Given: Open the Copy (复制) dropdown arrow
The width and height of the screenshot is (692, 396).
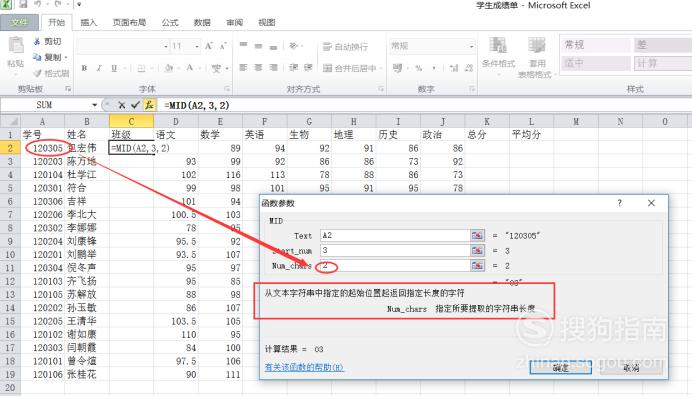Looking at the screenshot, I should pyautogui.click(x=66, y=57).
